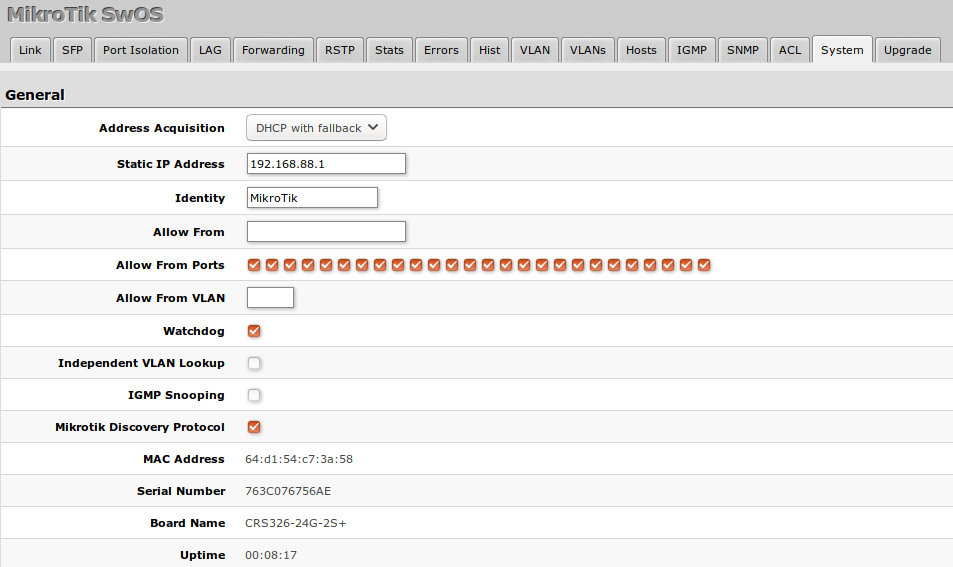This screenshot has width=953, height=567.
Task: Enable the IGMP Snooping checkbox
Action: (254, 395)
